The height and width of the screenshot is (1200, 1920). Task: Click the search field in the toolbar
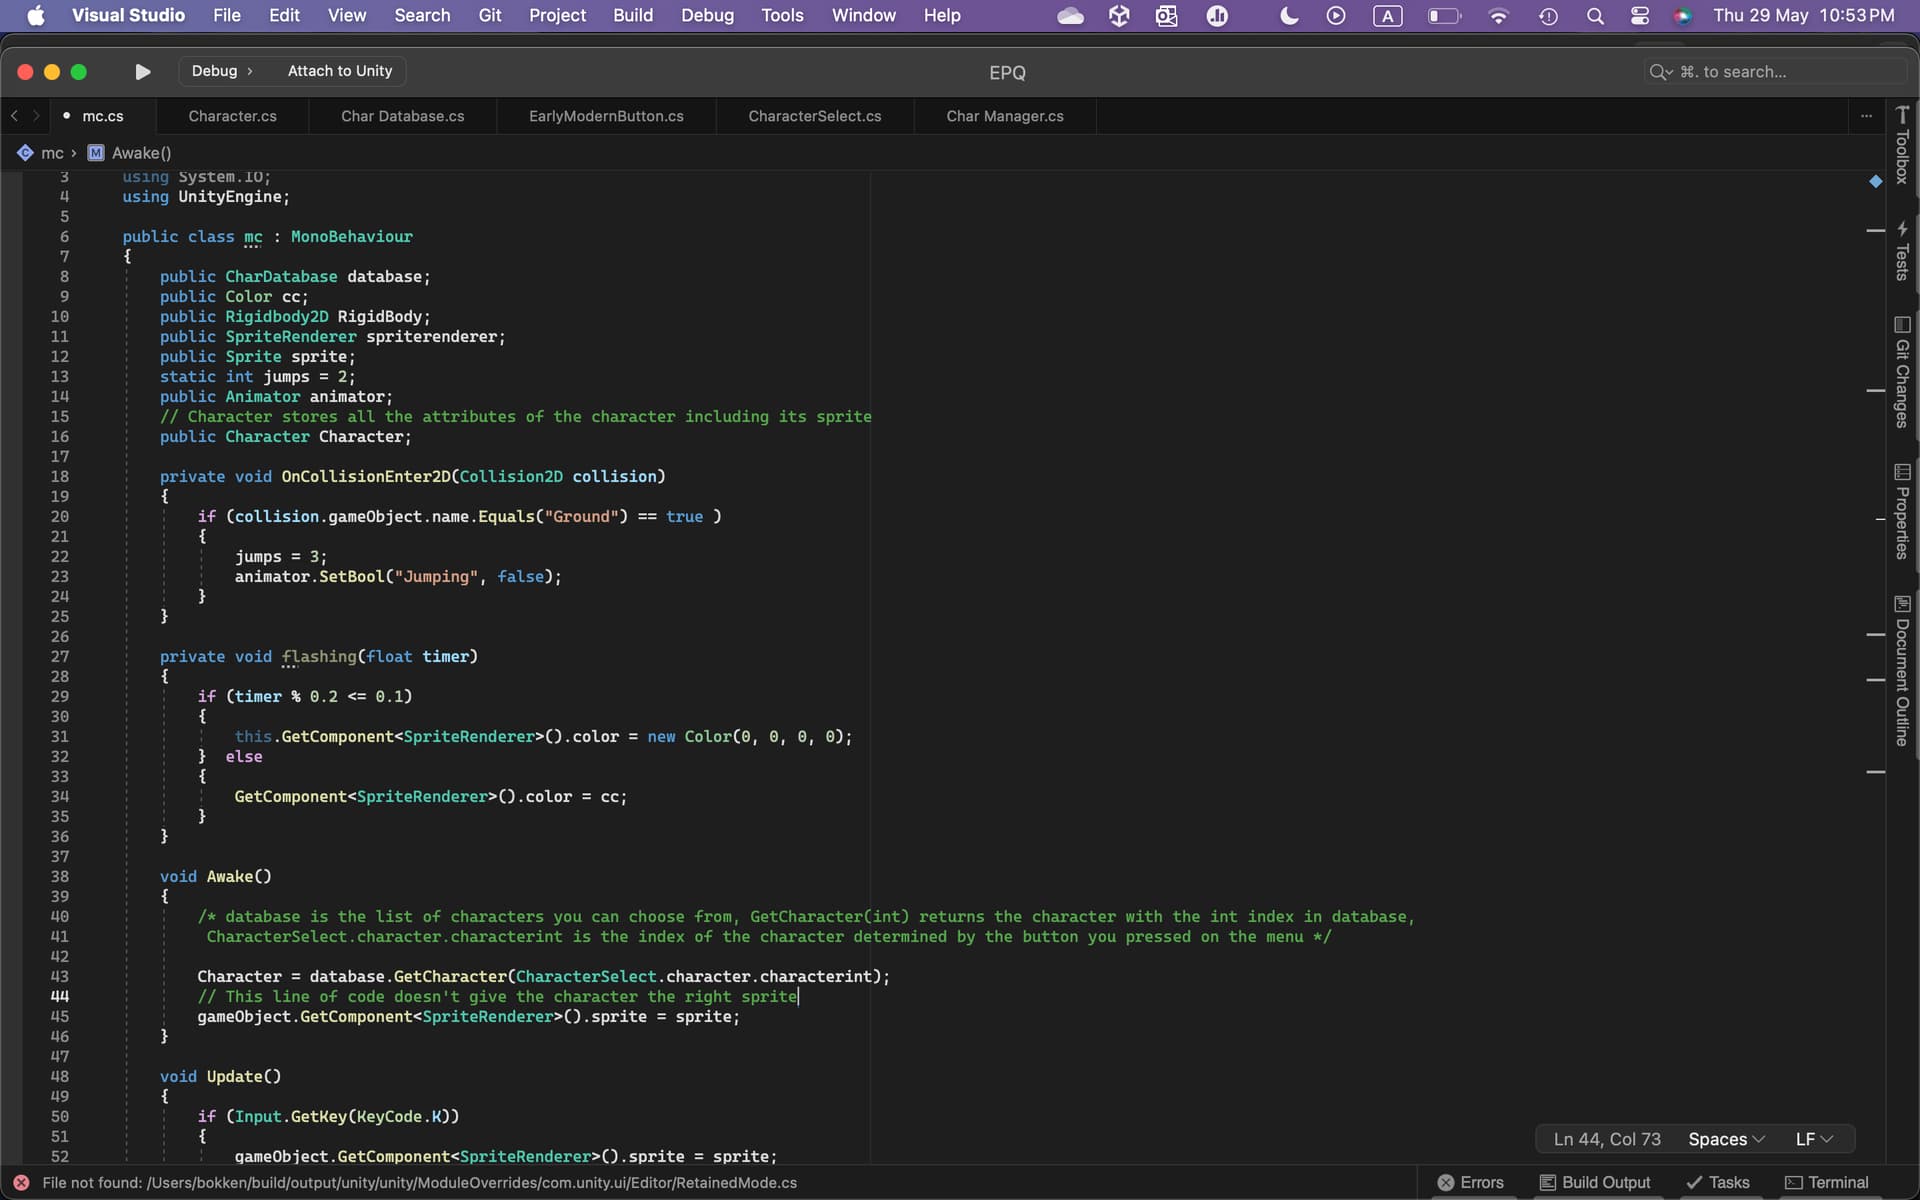tap(1770, 72)
